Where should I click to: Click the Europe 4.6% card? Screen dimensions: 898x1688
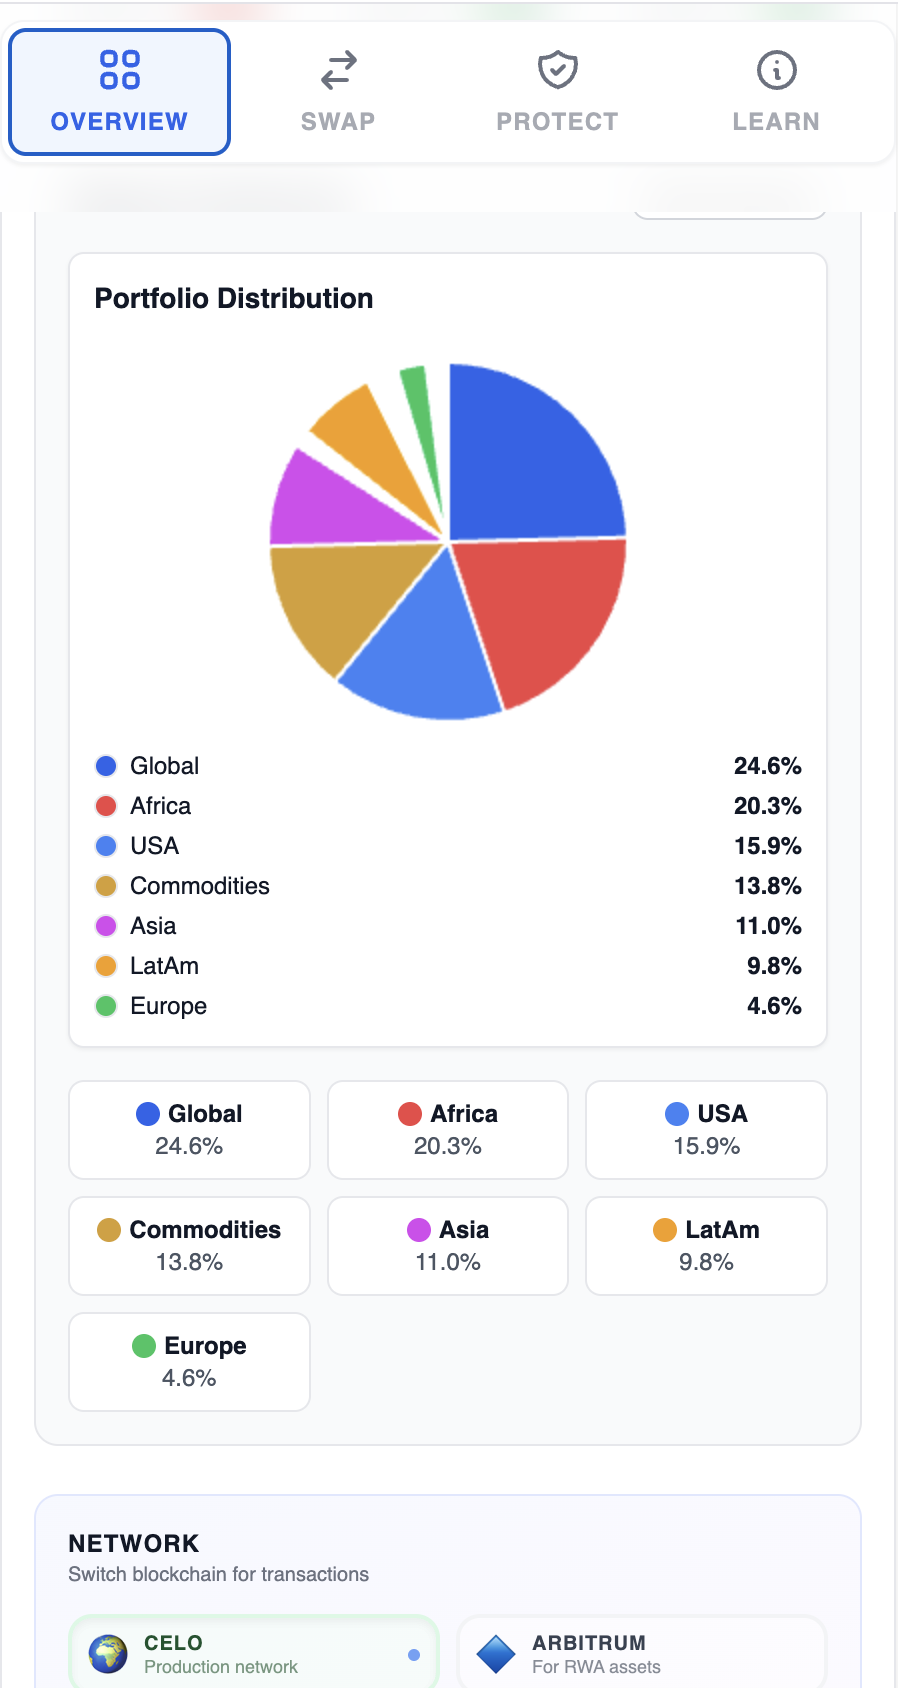point(189,1362)
